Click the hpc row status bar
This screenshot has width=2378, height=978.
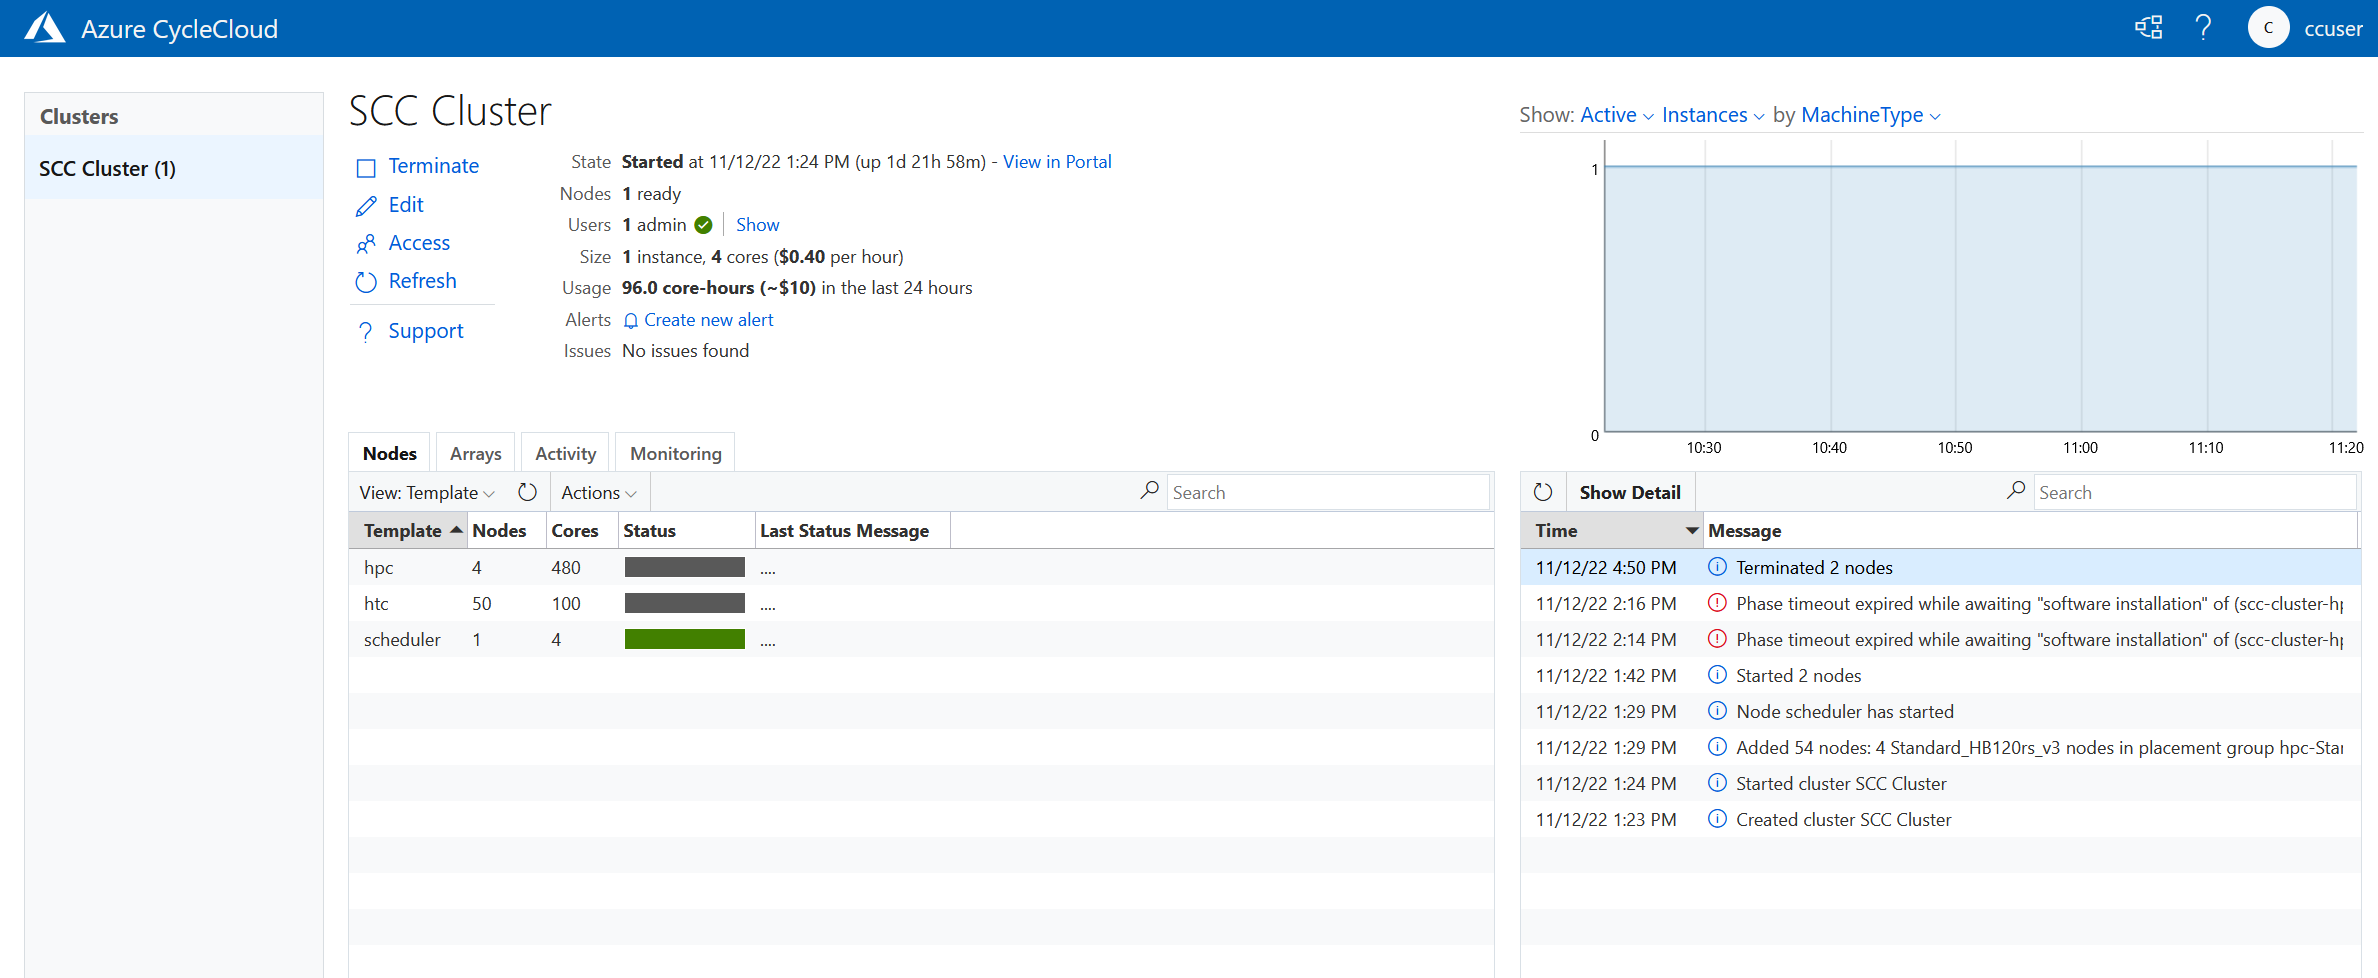[685, 567]
